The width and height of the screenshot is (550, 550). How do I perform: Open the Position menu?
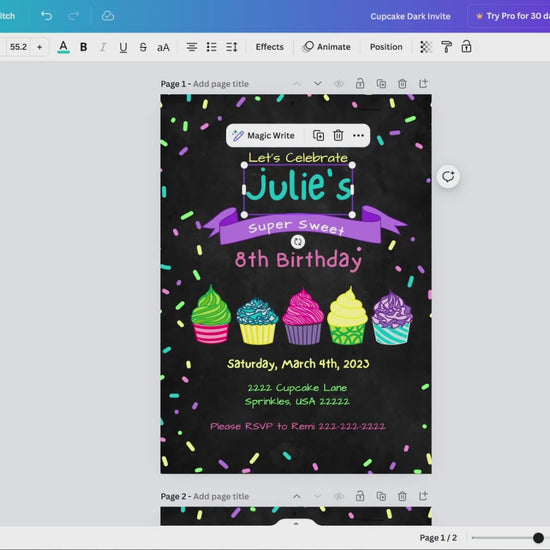coord(386,47)
